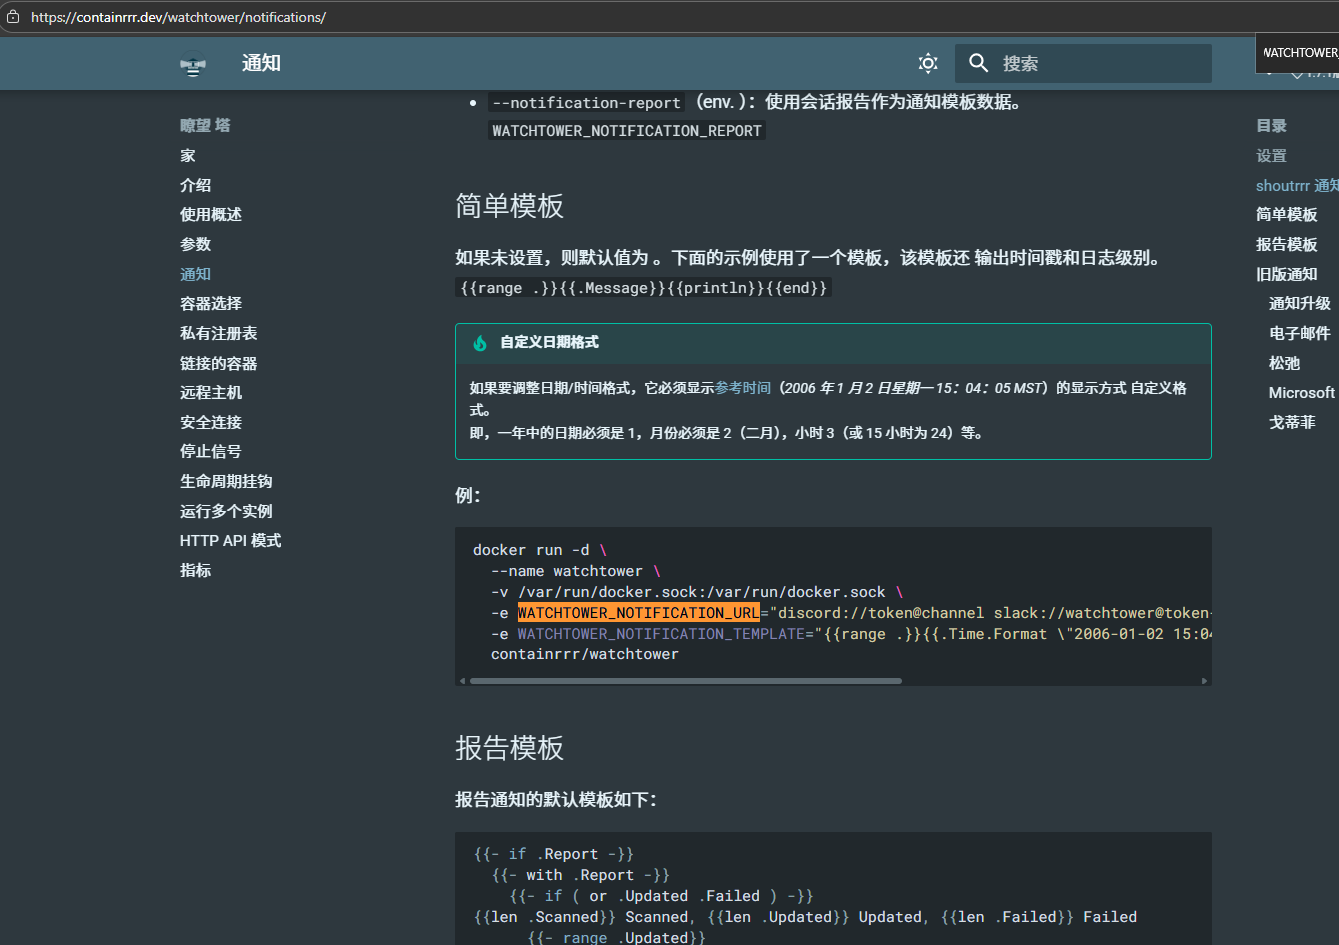The image size is (1339, 945).
Task: Click the 瞭望 塔 sidebar title
Action: pos(205,126)
